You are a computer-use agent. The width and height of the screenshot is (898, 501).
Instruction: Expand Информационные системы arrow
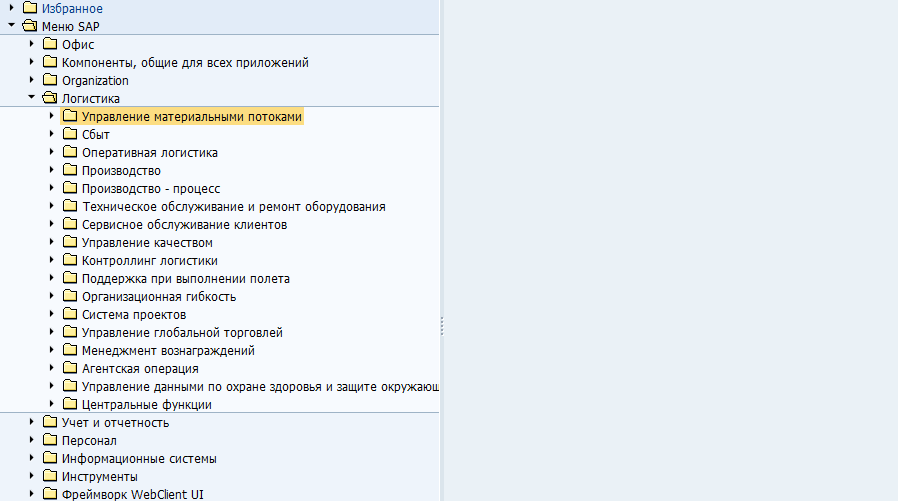pyautogui.click(x=31, y=457)
